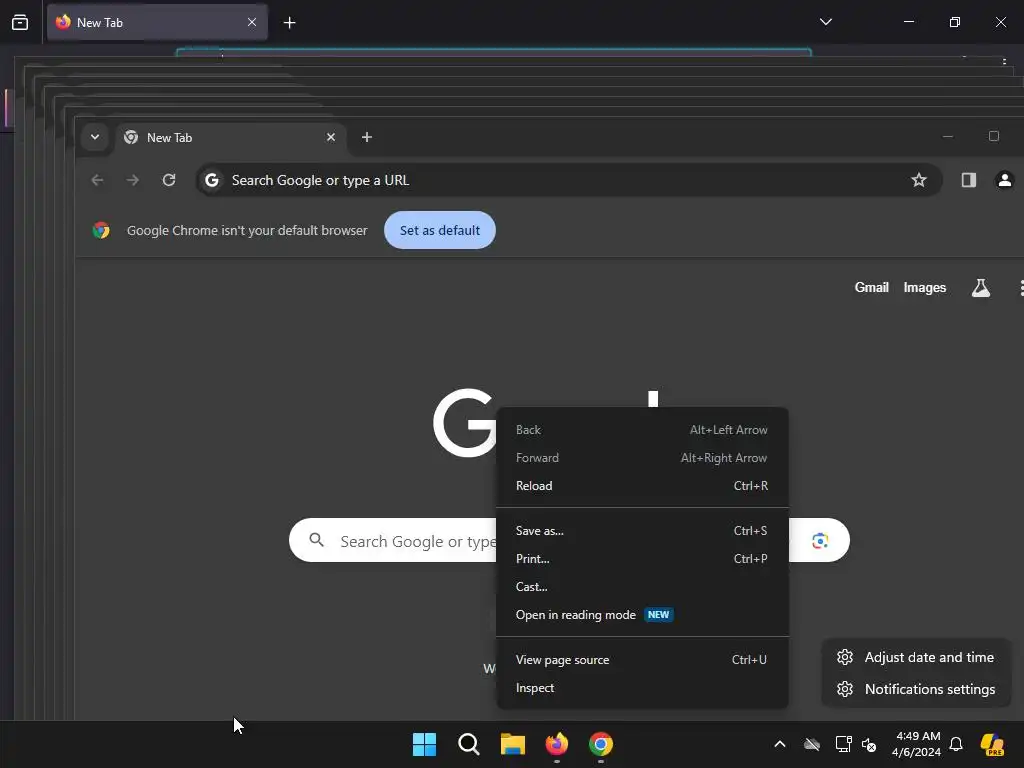Add a new tab in the Chrome window
This screenshot has height=768, width=1024.
click(367, 137)
